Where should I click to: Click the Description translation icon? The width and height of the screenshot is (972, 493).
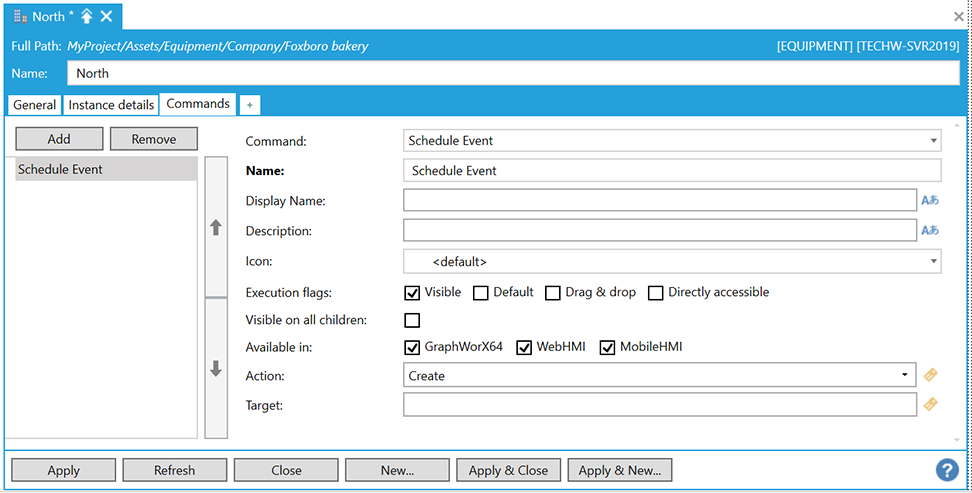pos(930,231)
